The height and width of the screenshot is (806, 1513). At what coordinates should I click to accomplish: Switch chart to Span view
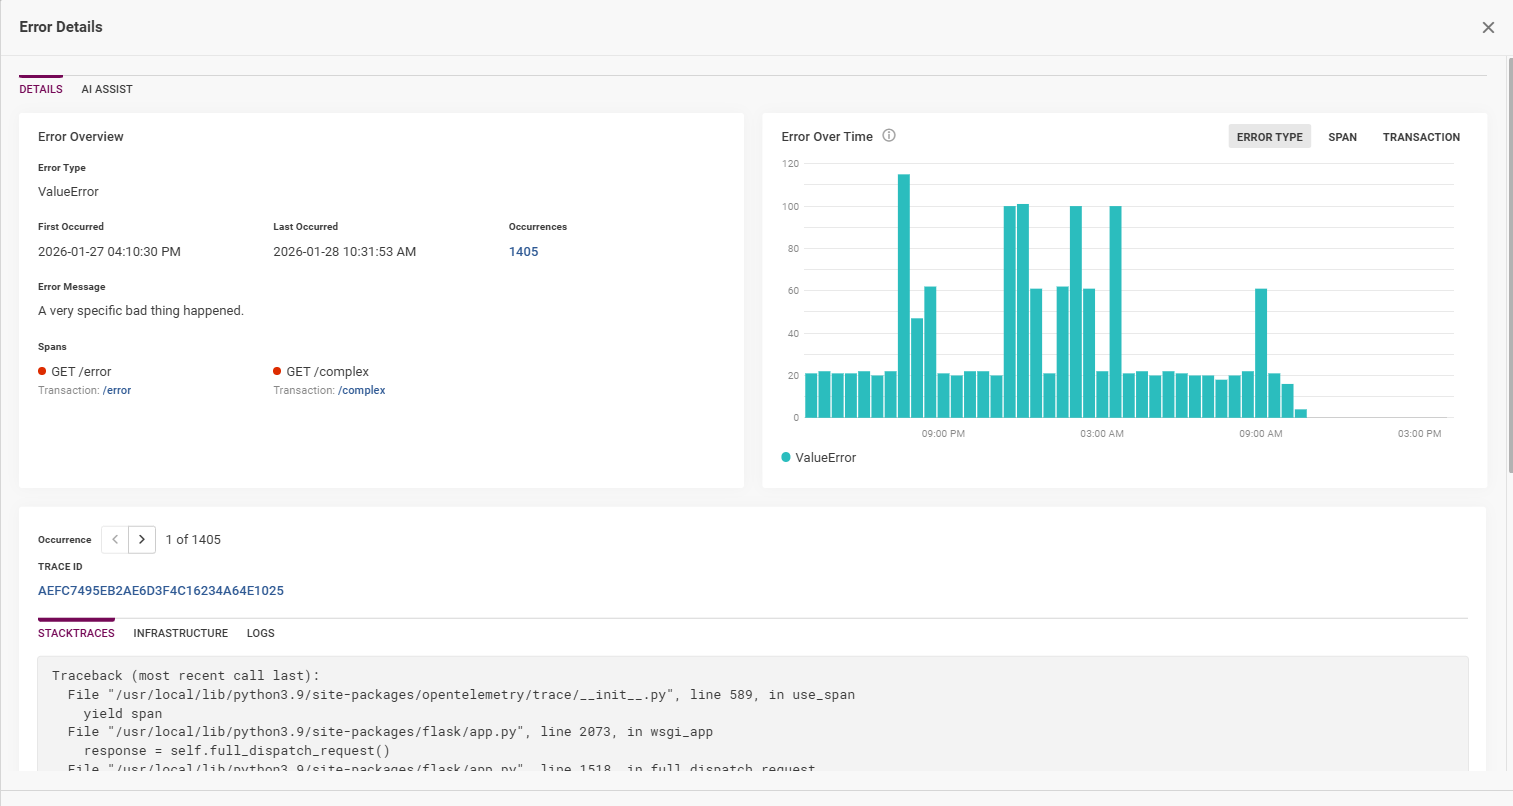tap(1342, 137)
